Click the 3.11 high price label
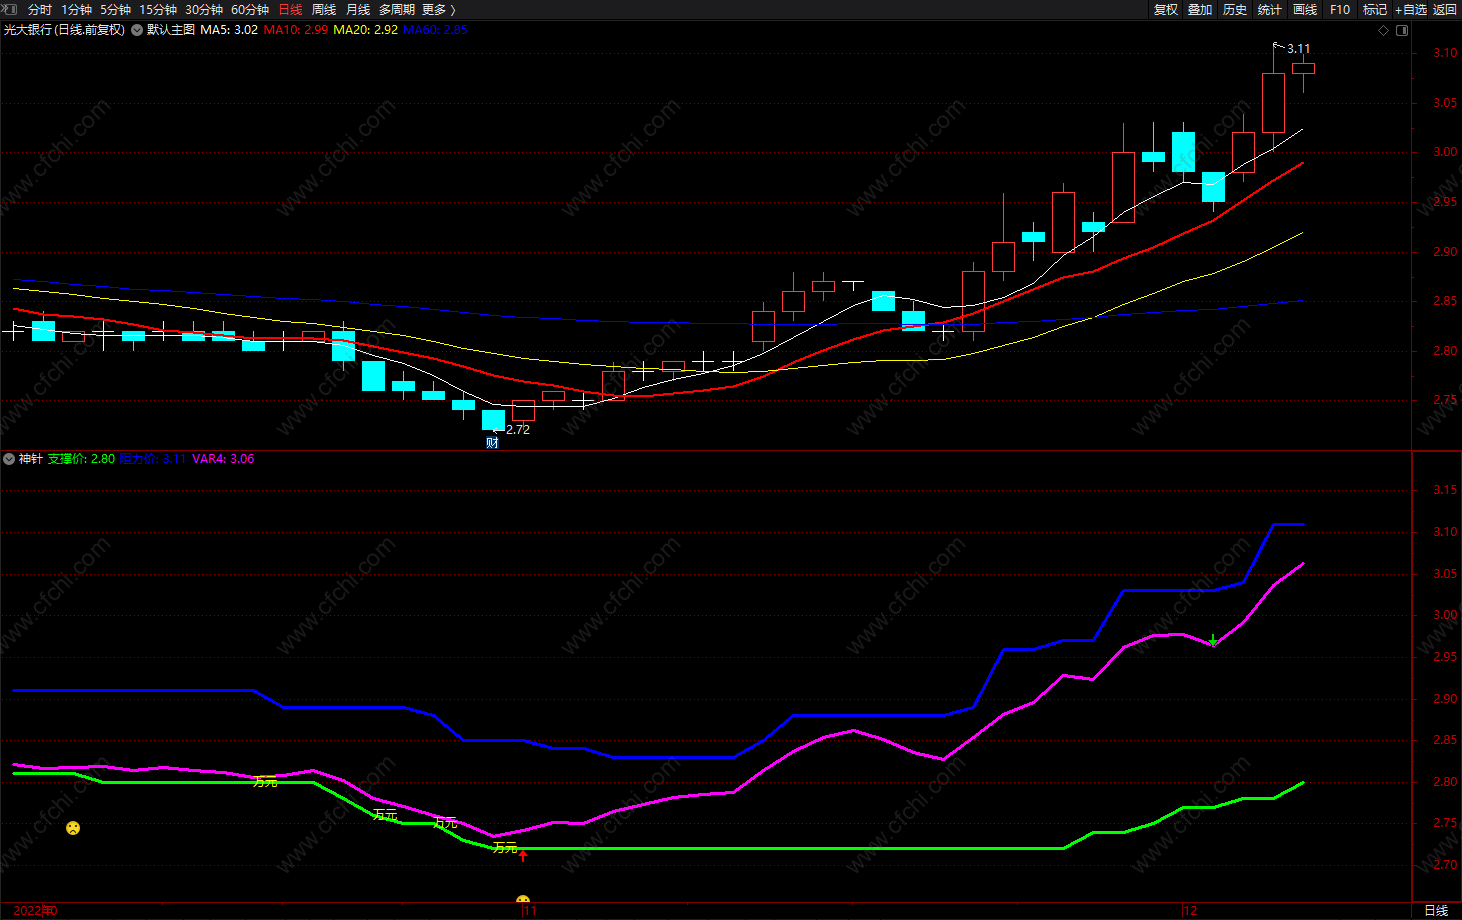Screen dimensions: 1462x920 click(1298, 48)
